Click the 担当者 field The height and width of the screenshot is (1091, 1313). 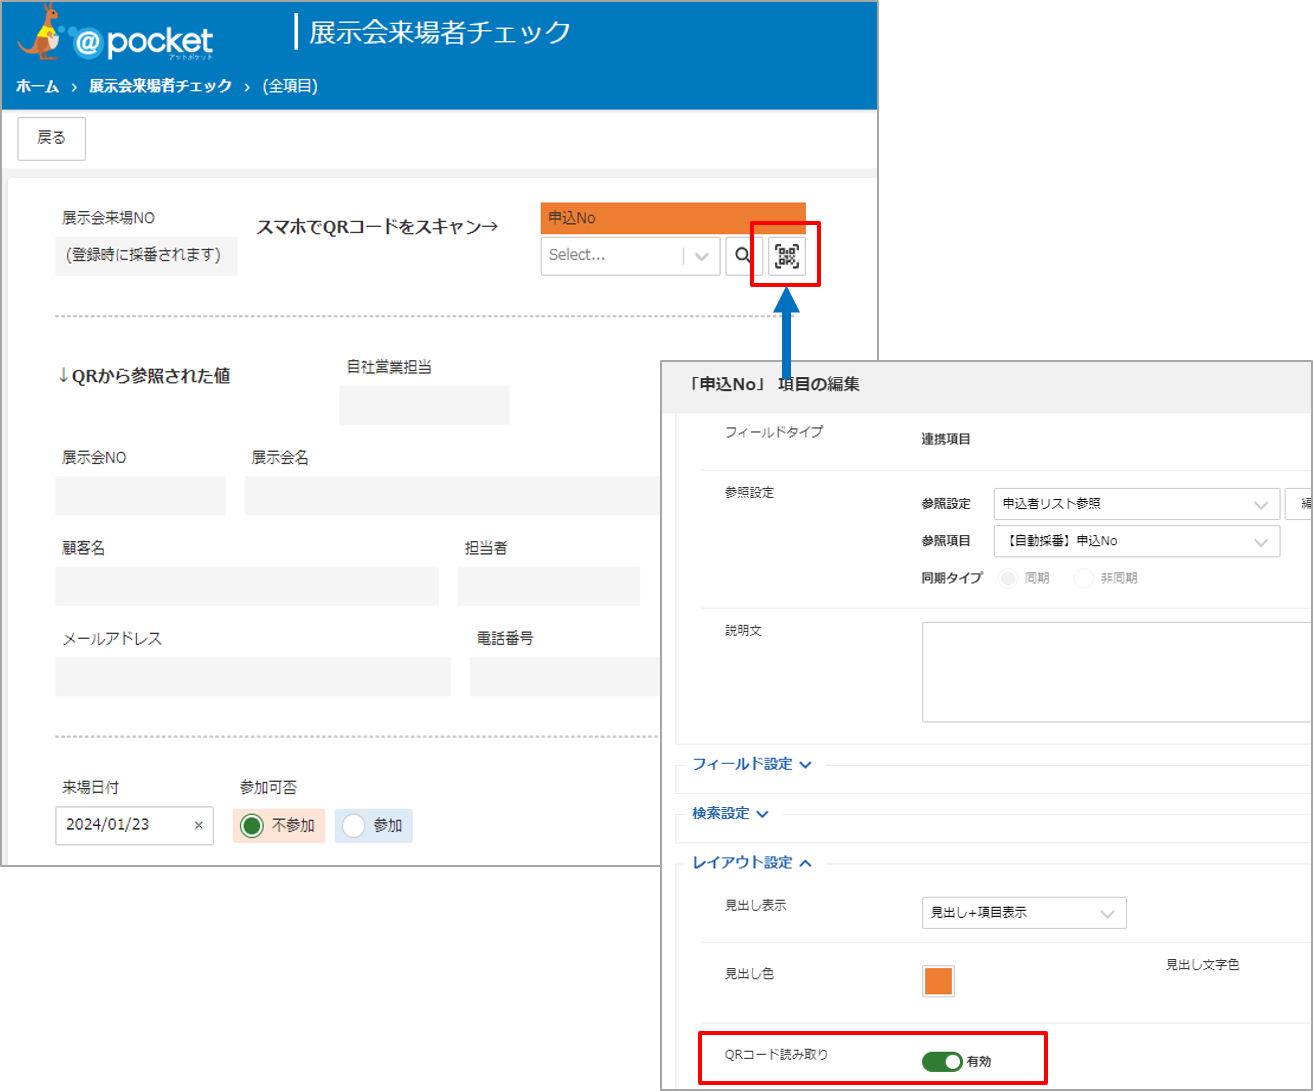(549, 586)
